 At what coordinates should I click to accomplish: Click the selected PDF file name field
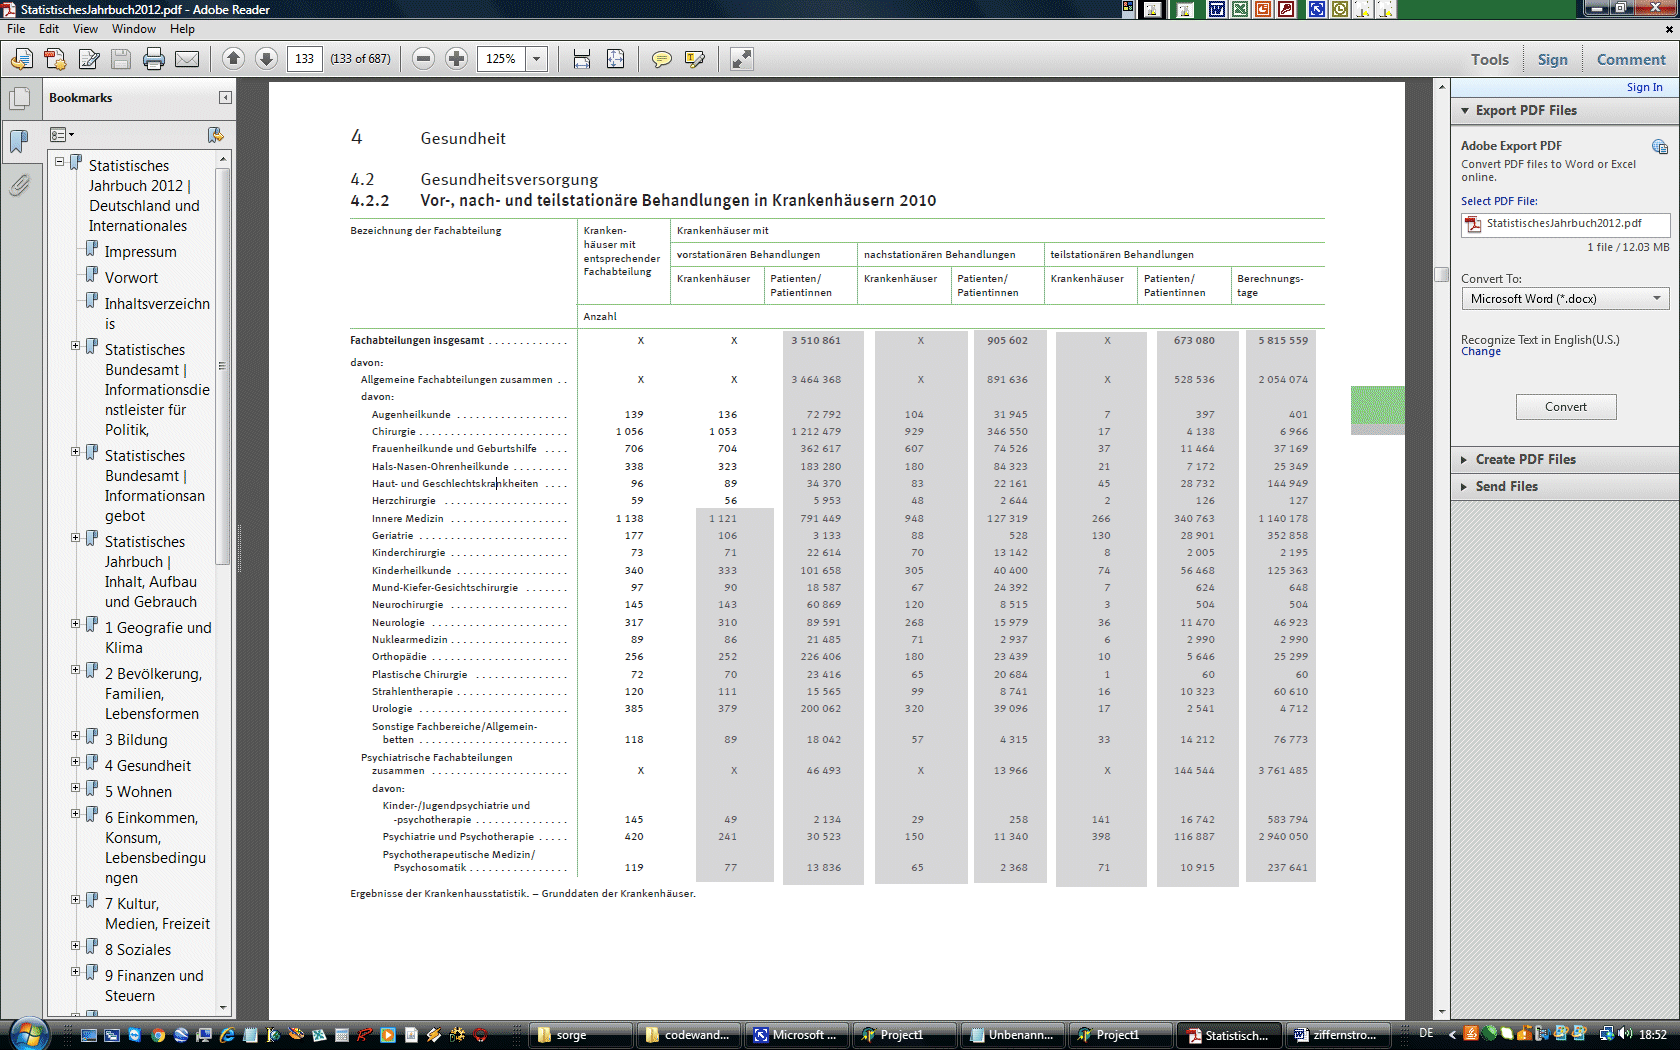point(1565,224)
